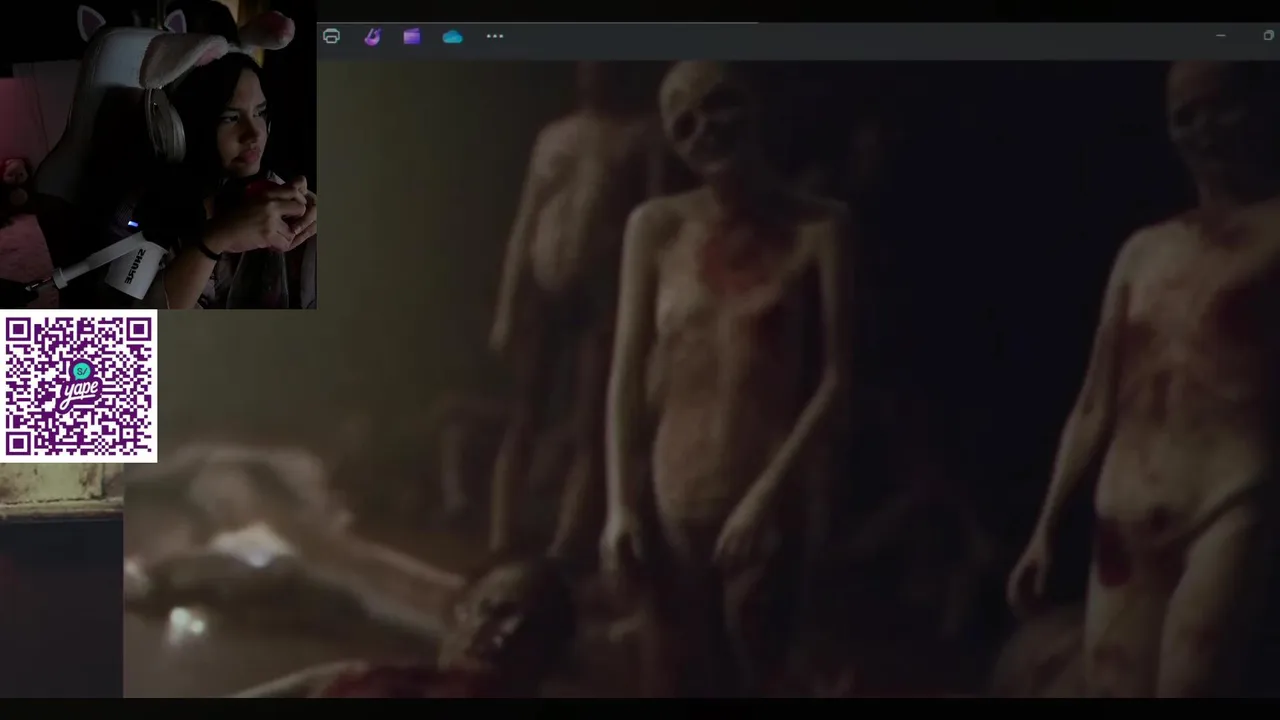Minimize the viewer window
Screen dimensions: 1280x720
pyautogui.click(x=1220, y=36)
